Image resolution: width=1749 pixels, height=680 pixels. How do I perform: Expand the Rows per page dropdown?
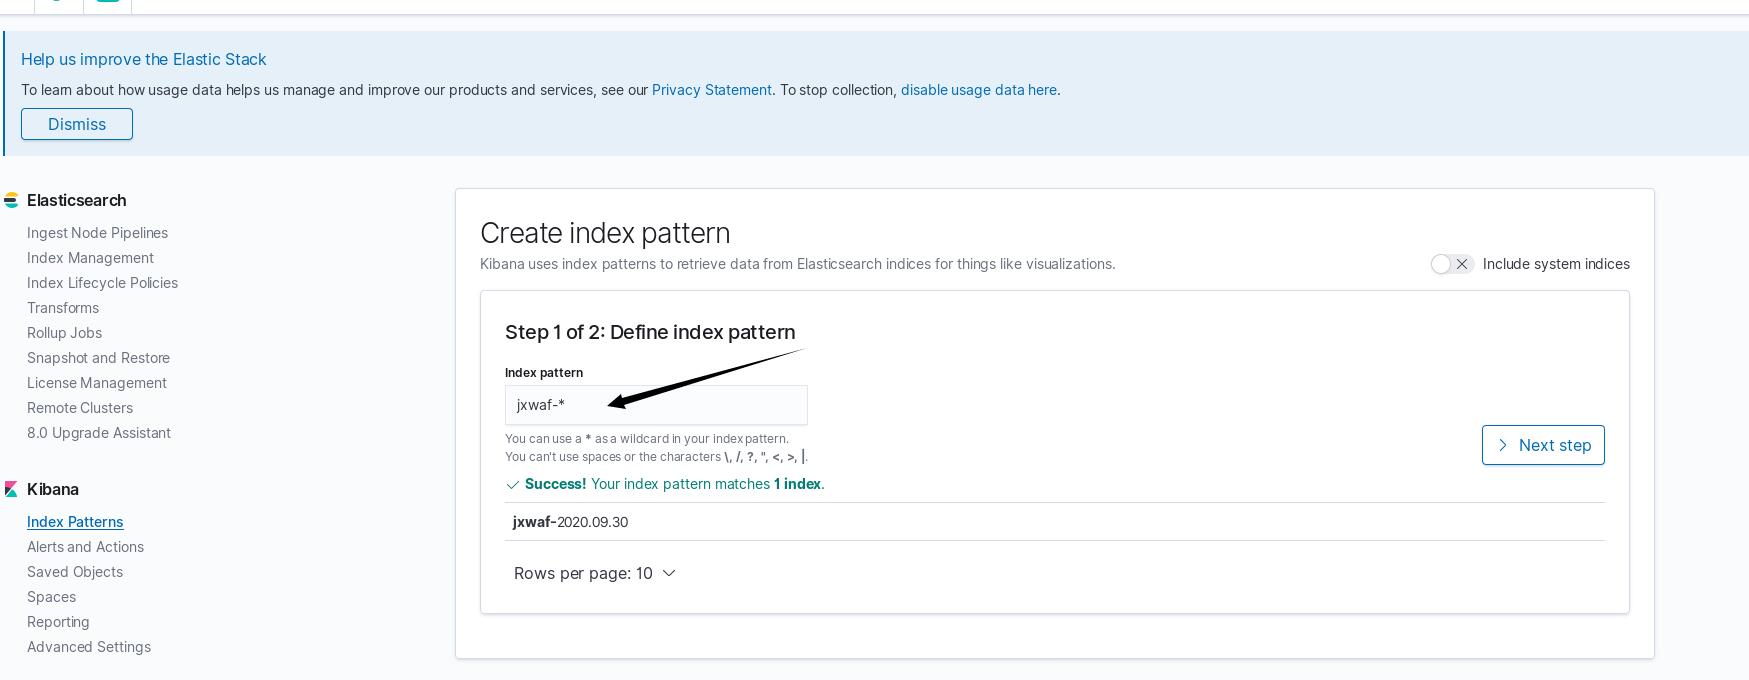click(595, 573)
